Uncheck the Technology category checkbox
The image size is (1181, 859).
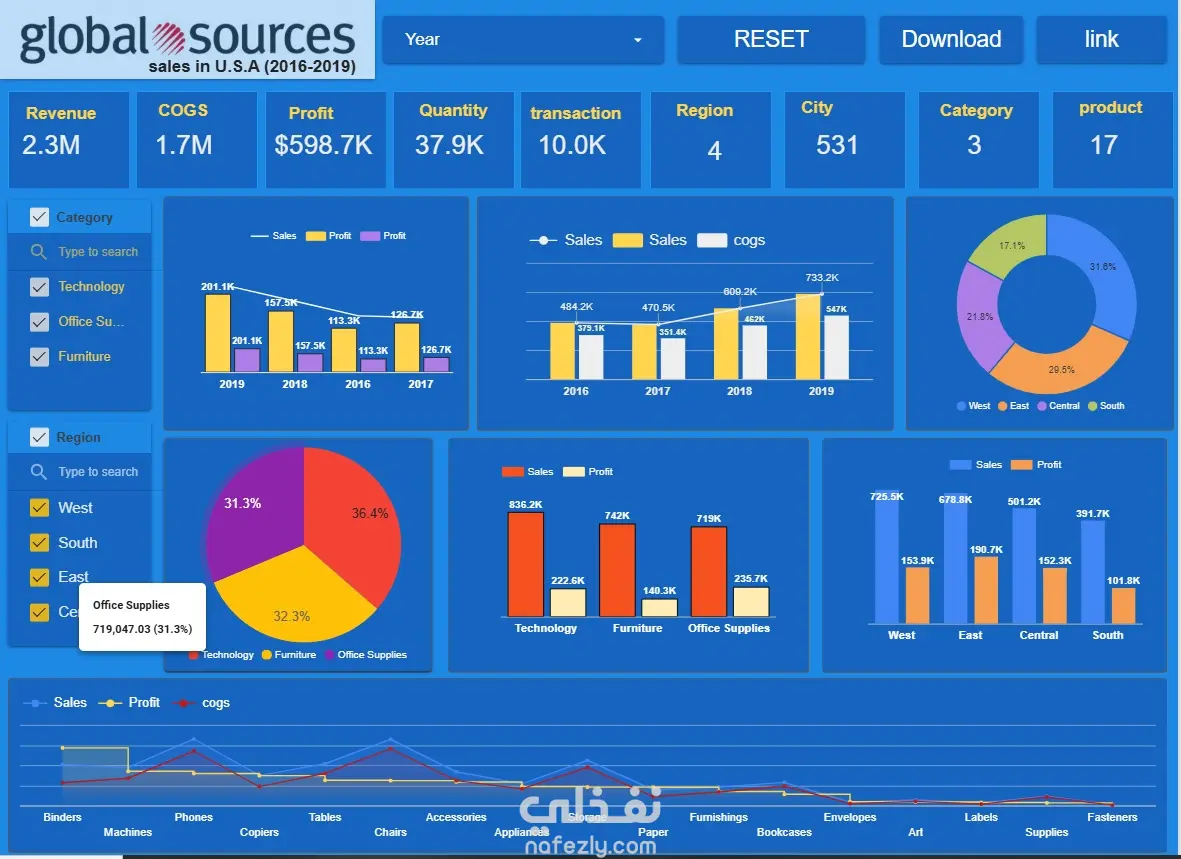click(39, 286)
